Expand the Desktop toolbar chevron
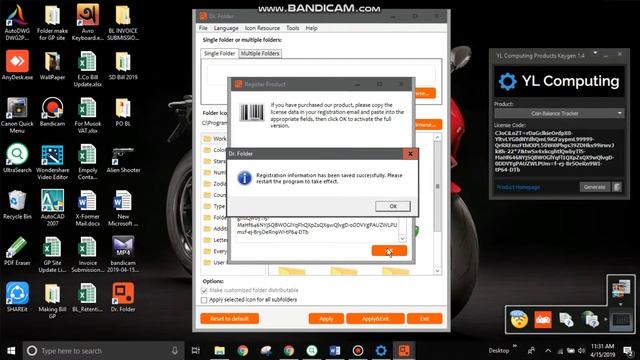The width and height of the screenshot is (640, 360). 515,346
